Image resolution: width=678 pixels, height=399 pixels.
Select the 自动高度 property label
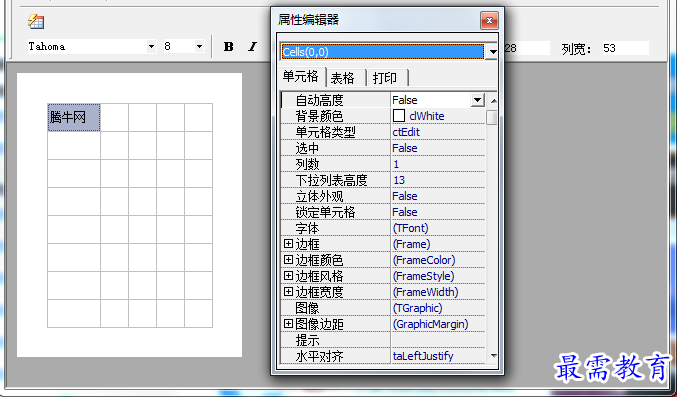point(319,100)
